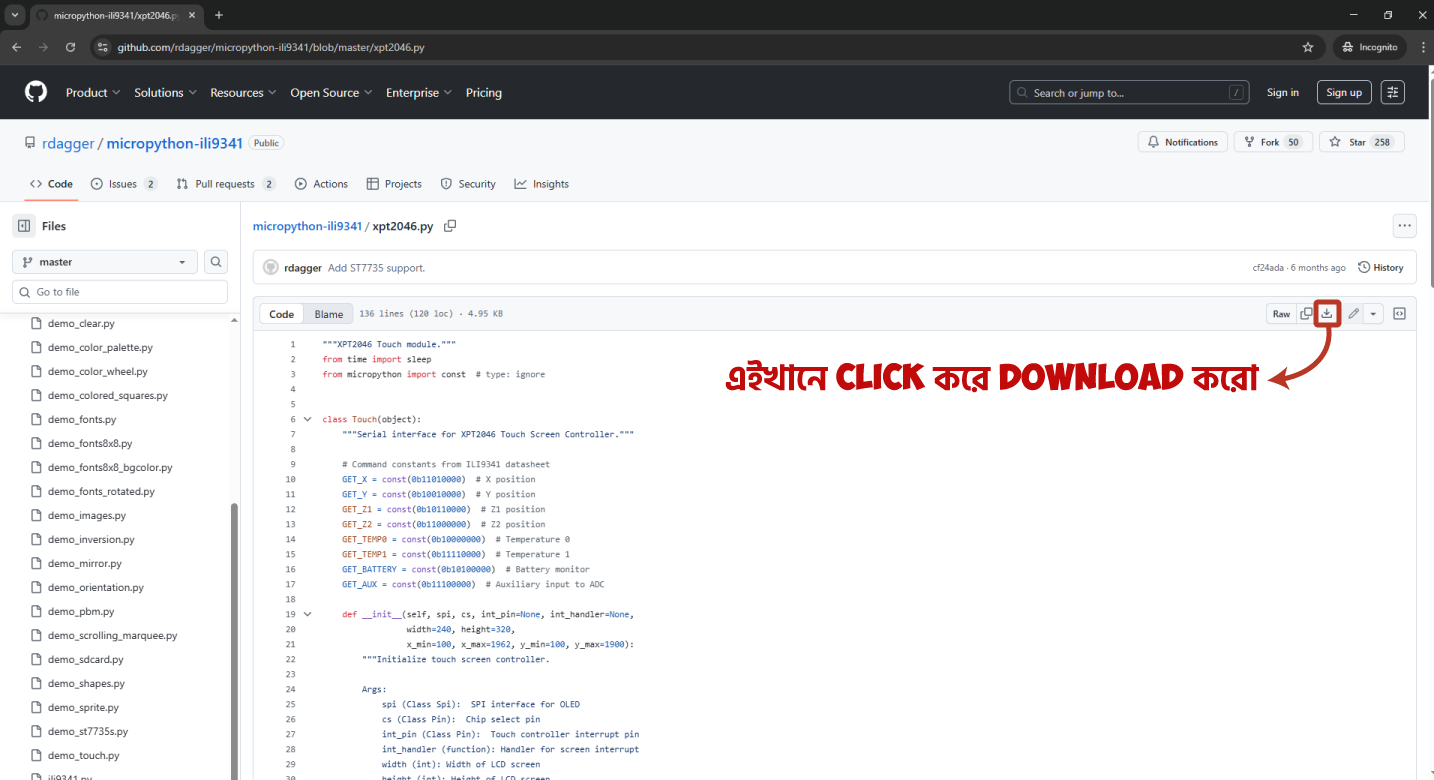Open the Enterprise menu
This screenshot has width=1434, height=780.
(x=419, y=92)
